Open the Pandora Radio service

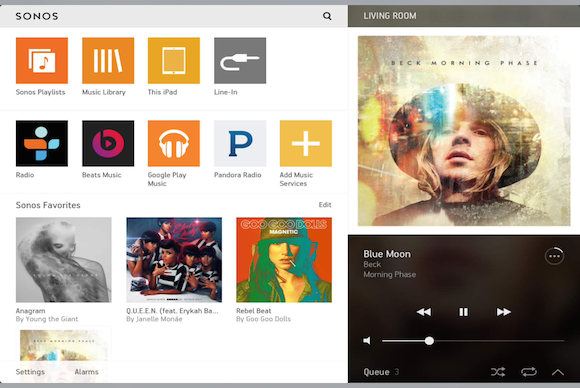240,144
